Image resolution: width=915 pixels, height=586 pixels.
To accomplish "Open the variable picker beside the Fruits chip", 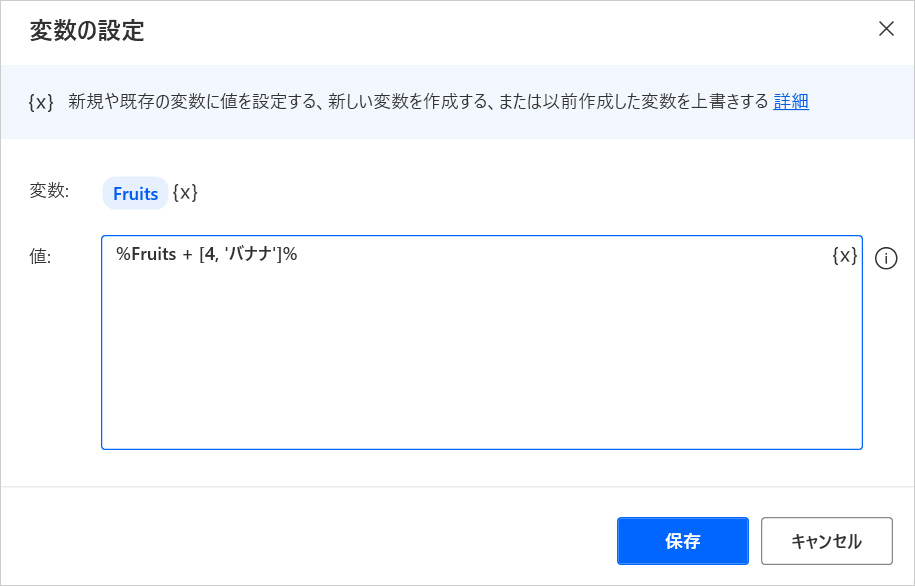I will click(185, 193).
